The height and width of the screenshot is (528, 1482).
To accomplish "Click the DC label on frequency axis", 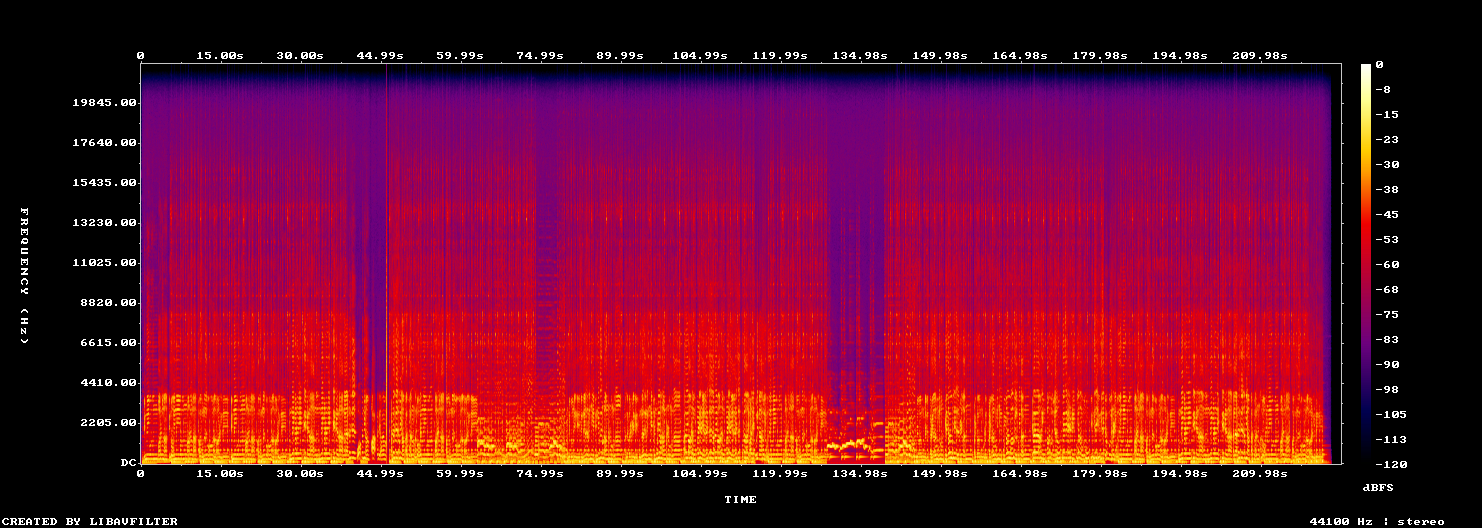I will (x=128, y=463).
